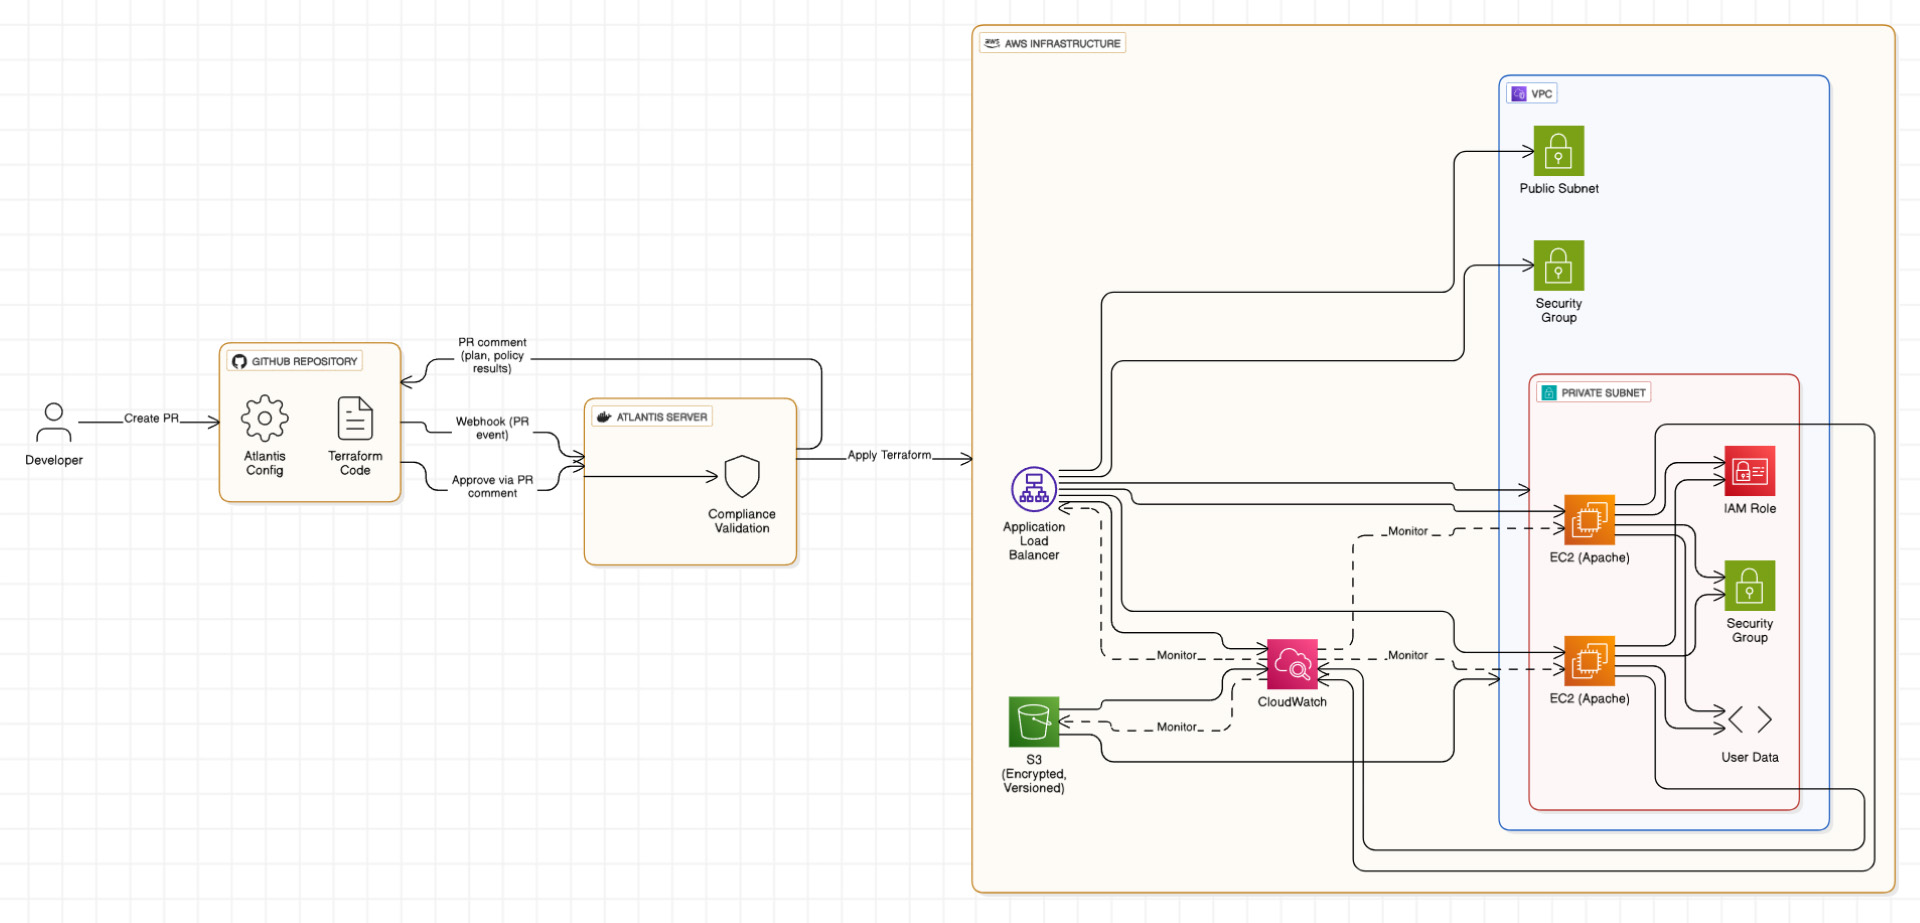Click the Monitor label beside the upper EC2
The height and width of the screenshot is (923, 1920).
(x=1408, y=531)
